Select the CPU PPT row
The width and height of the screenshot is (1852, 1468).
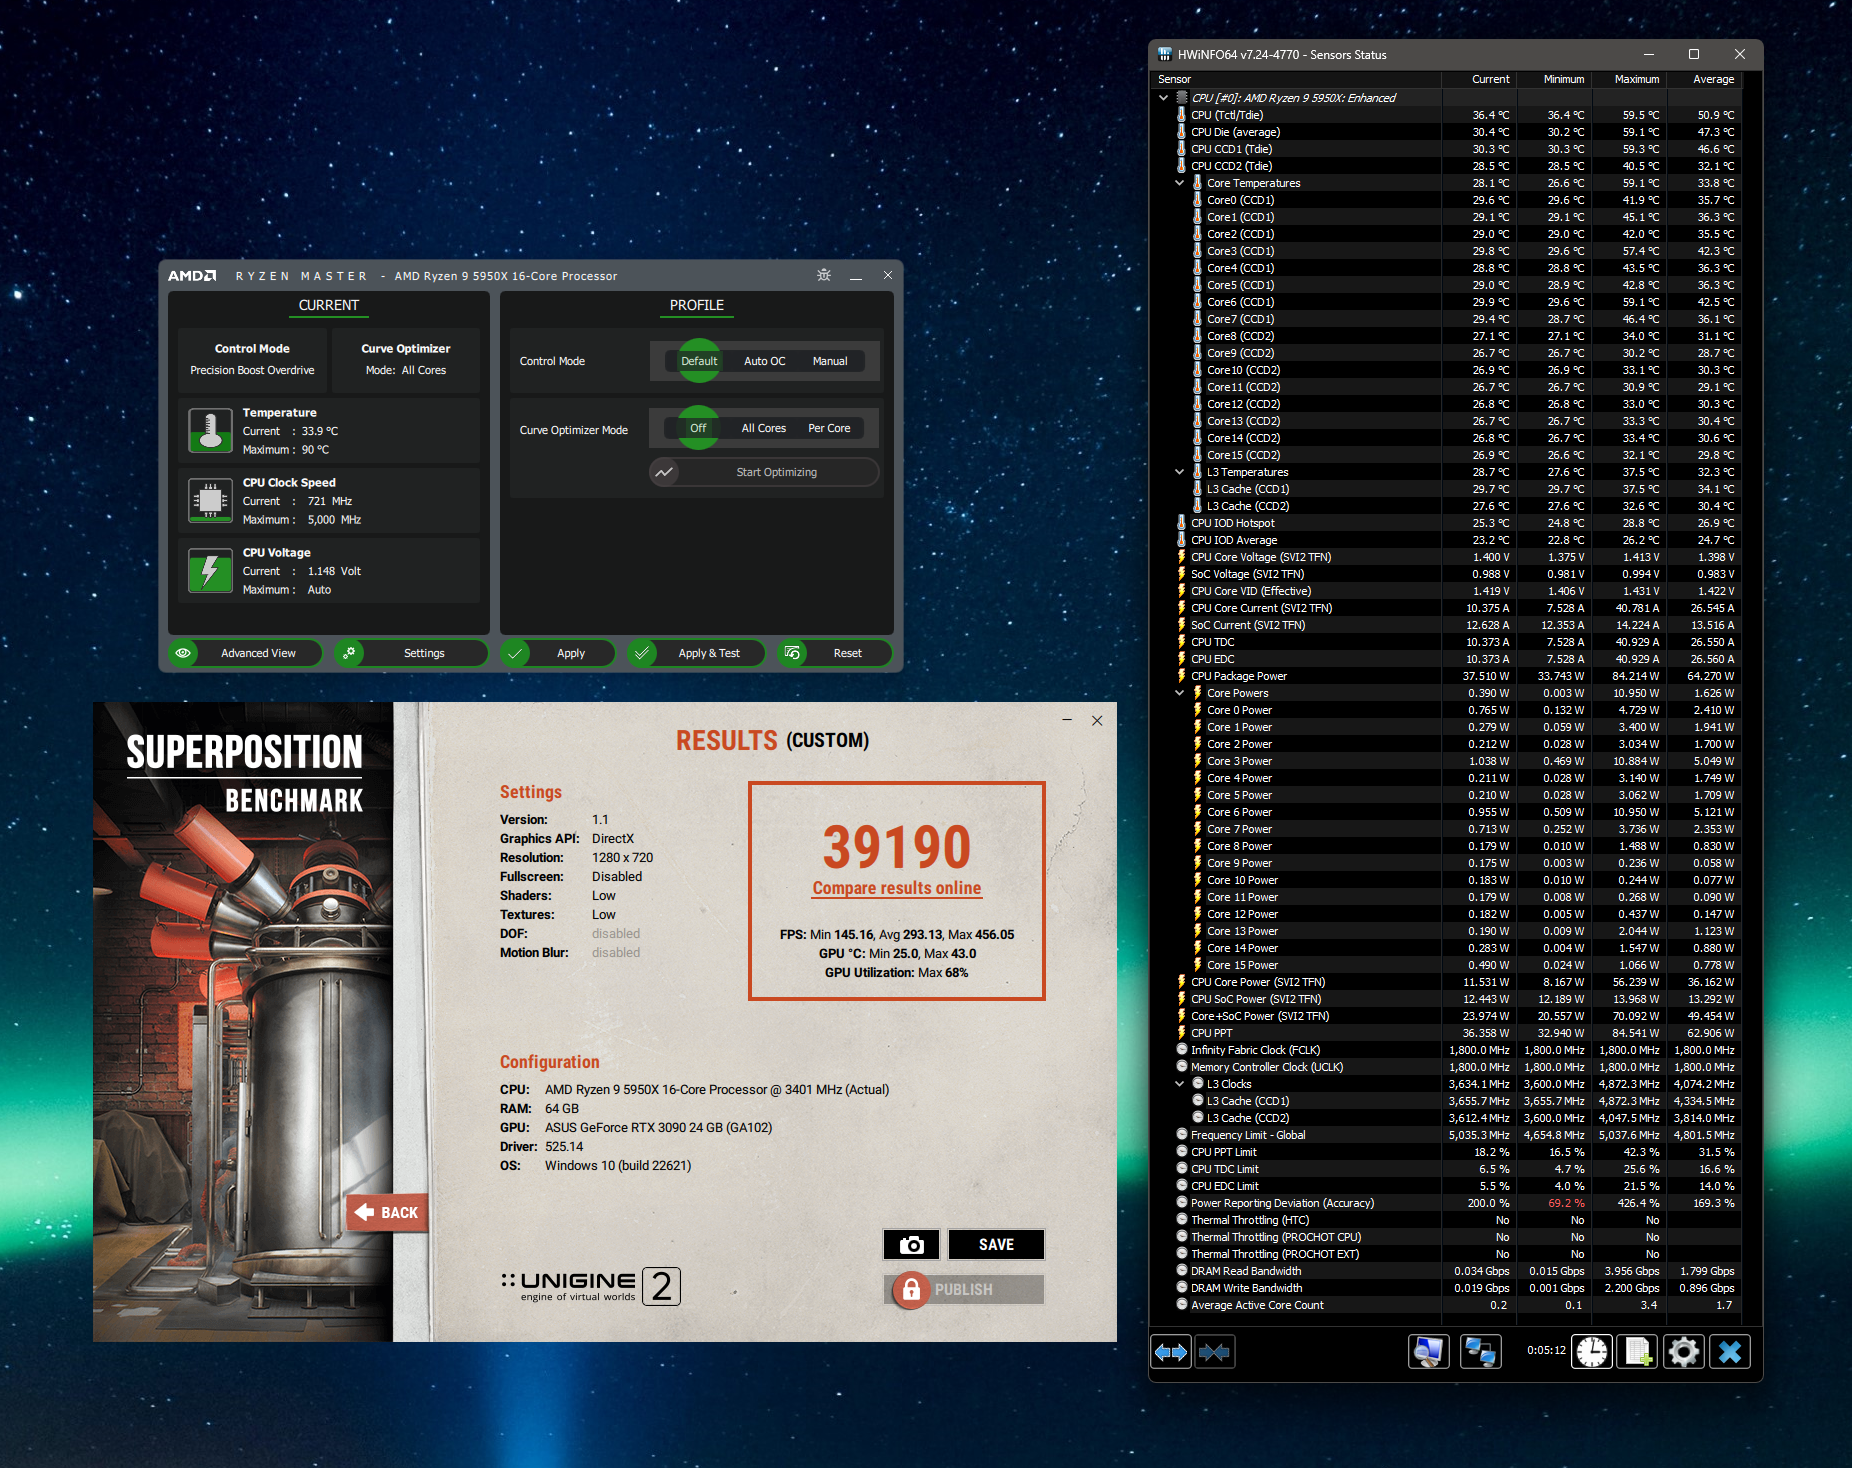[x=1446, y=1033]
